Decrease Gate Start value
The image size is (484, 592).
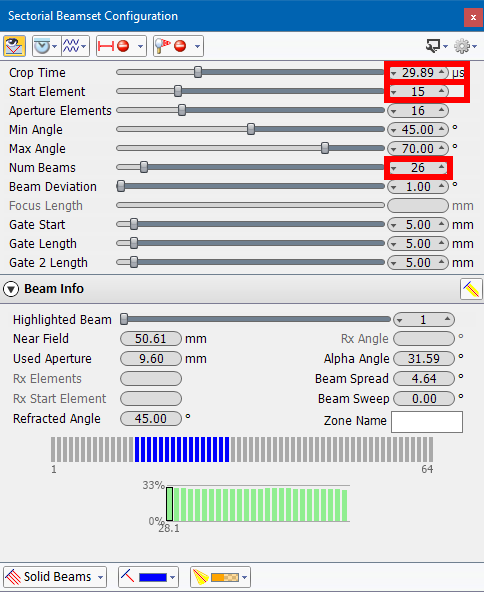tap(394, 225)
